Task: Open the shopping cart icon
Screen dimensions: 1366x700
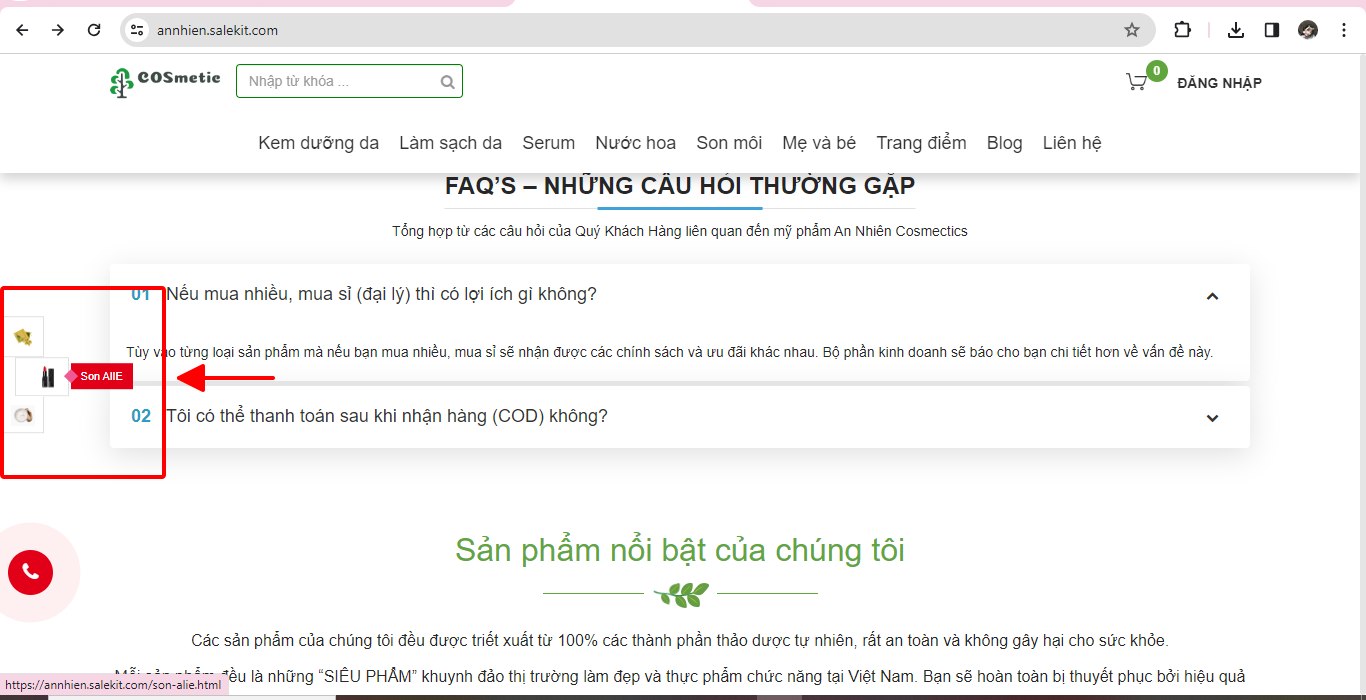Action: pos(1136,82)
